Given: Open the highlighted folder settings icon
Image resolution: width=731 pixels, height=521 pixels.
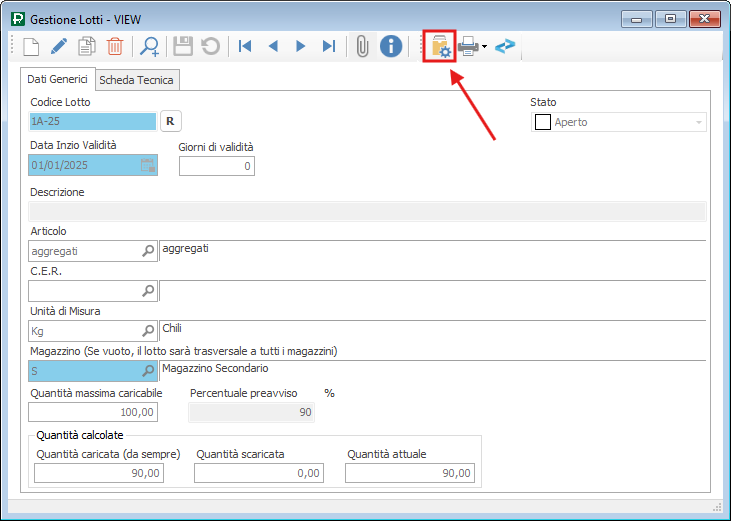Looking at the screenshot, I should pos(440,46).
